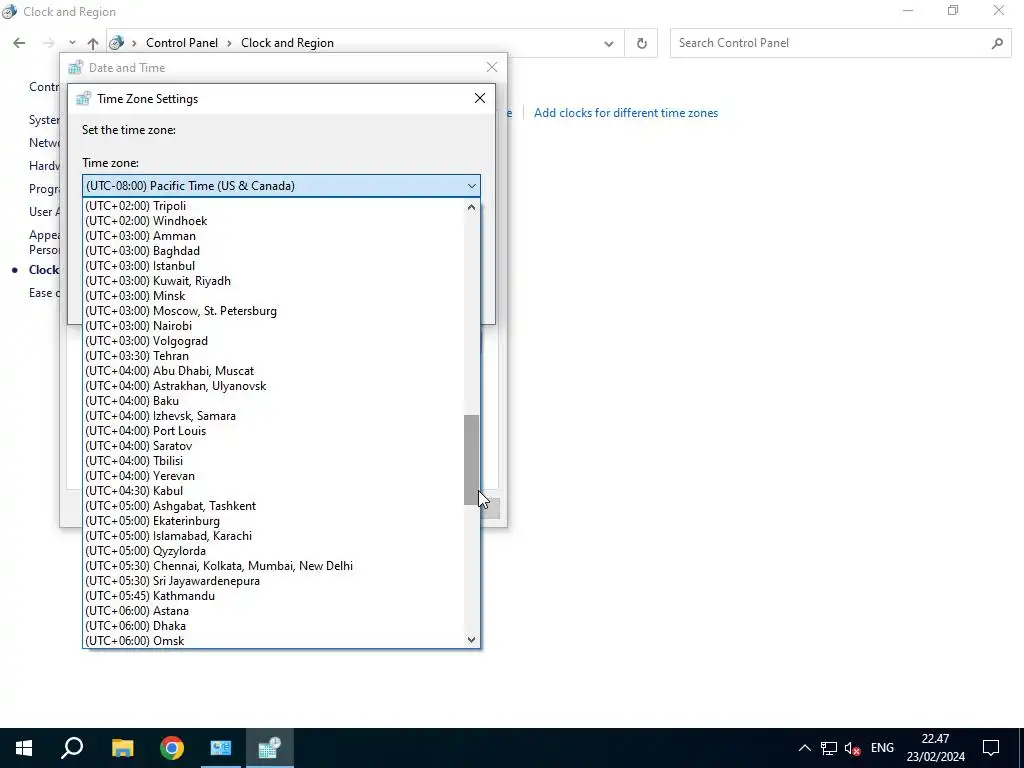This screenshot has width=1024, height=768.
Task: Open the Recent locations chevron
Action: coord(72,43)
